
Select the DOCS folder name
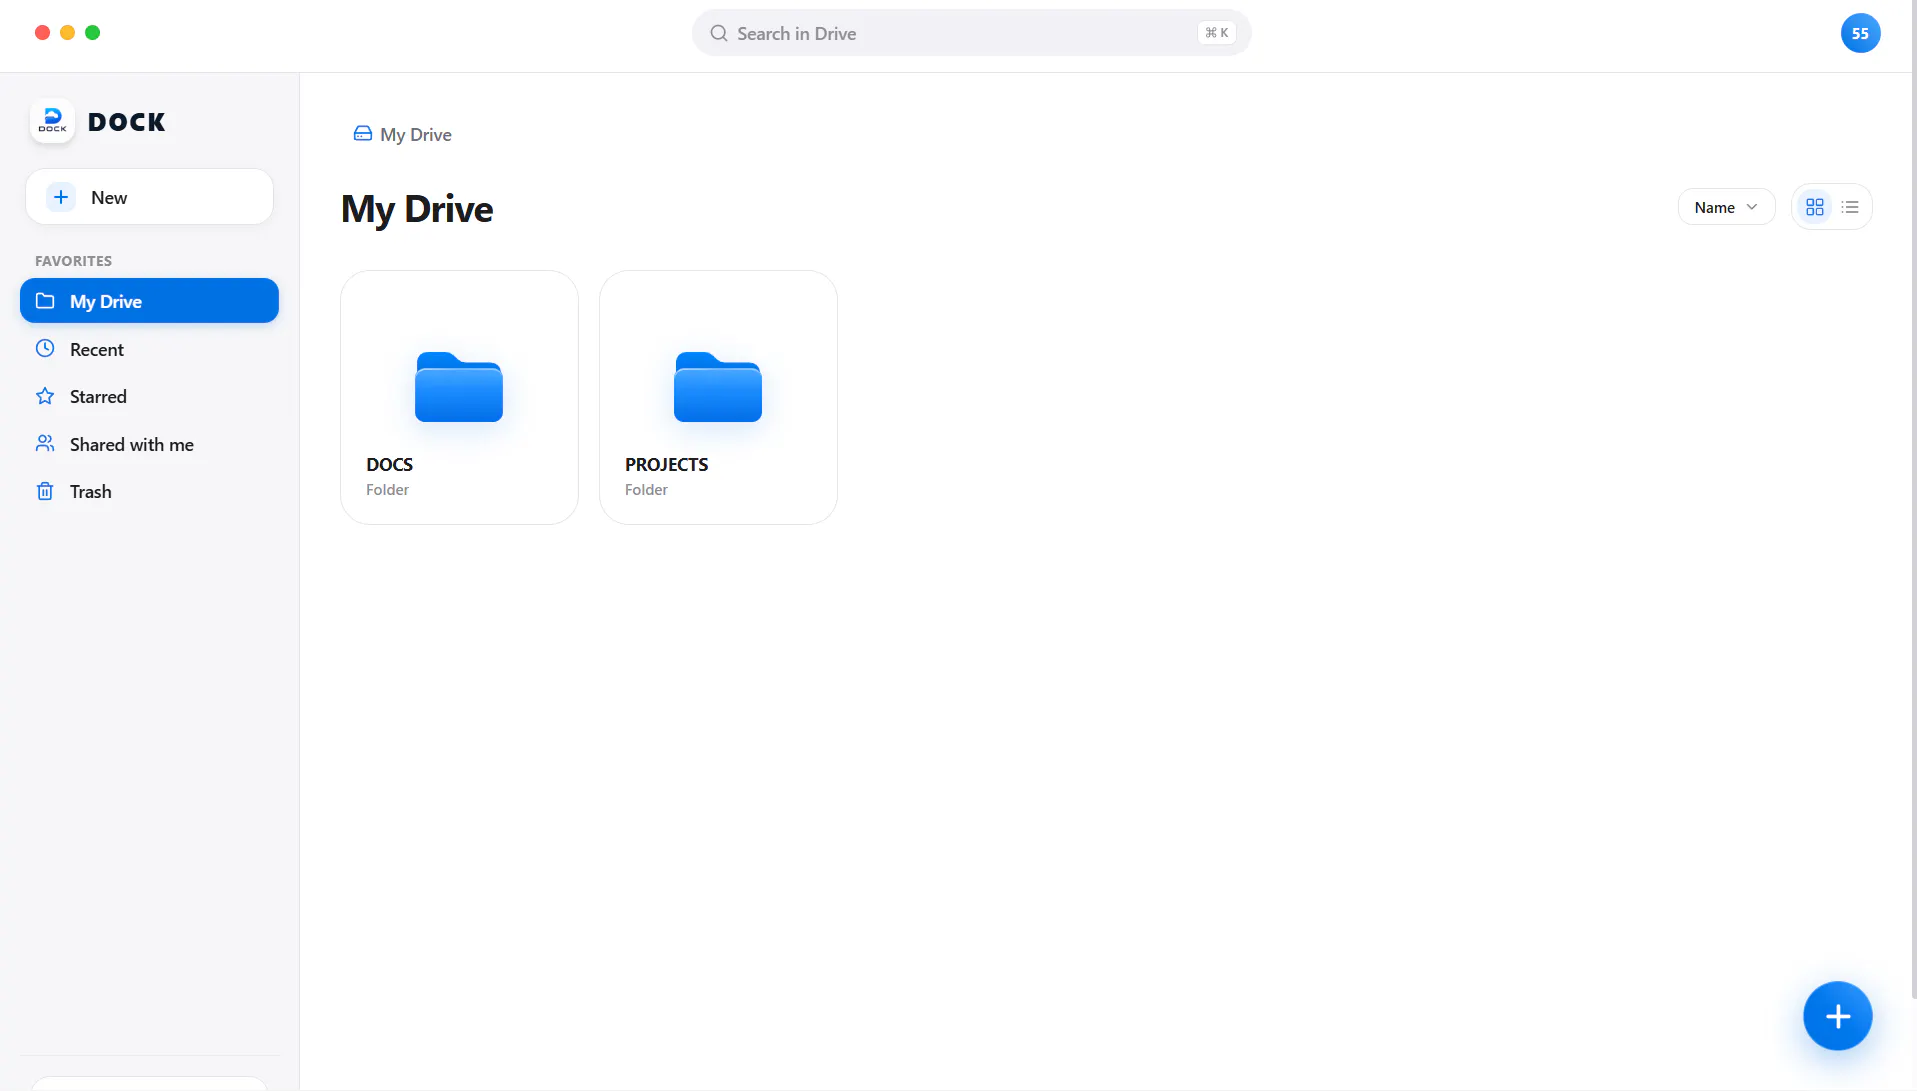389,464
